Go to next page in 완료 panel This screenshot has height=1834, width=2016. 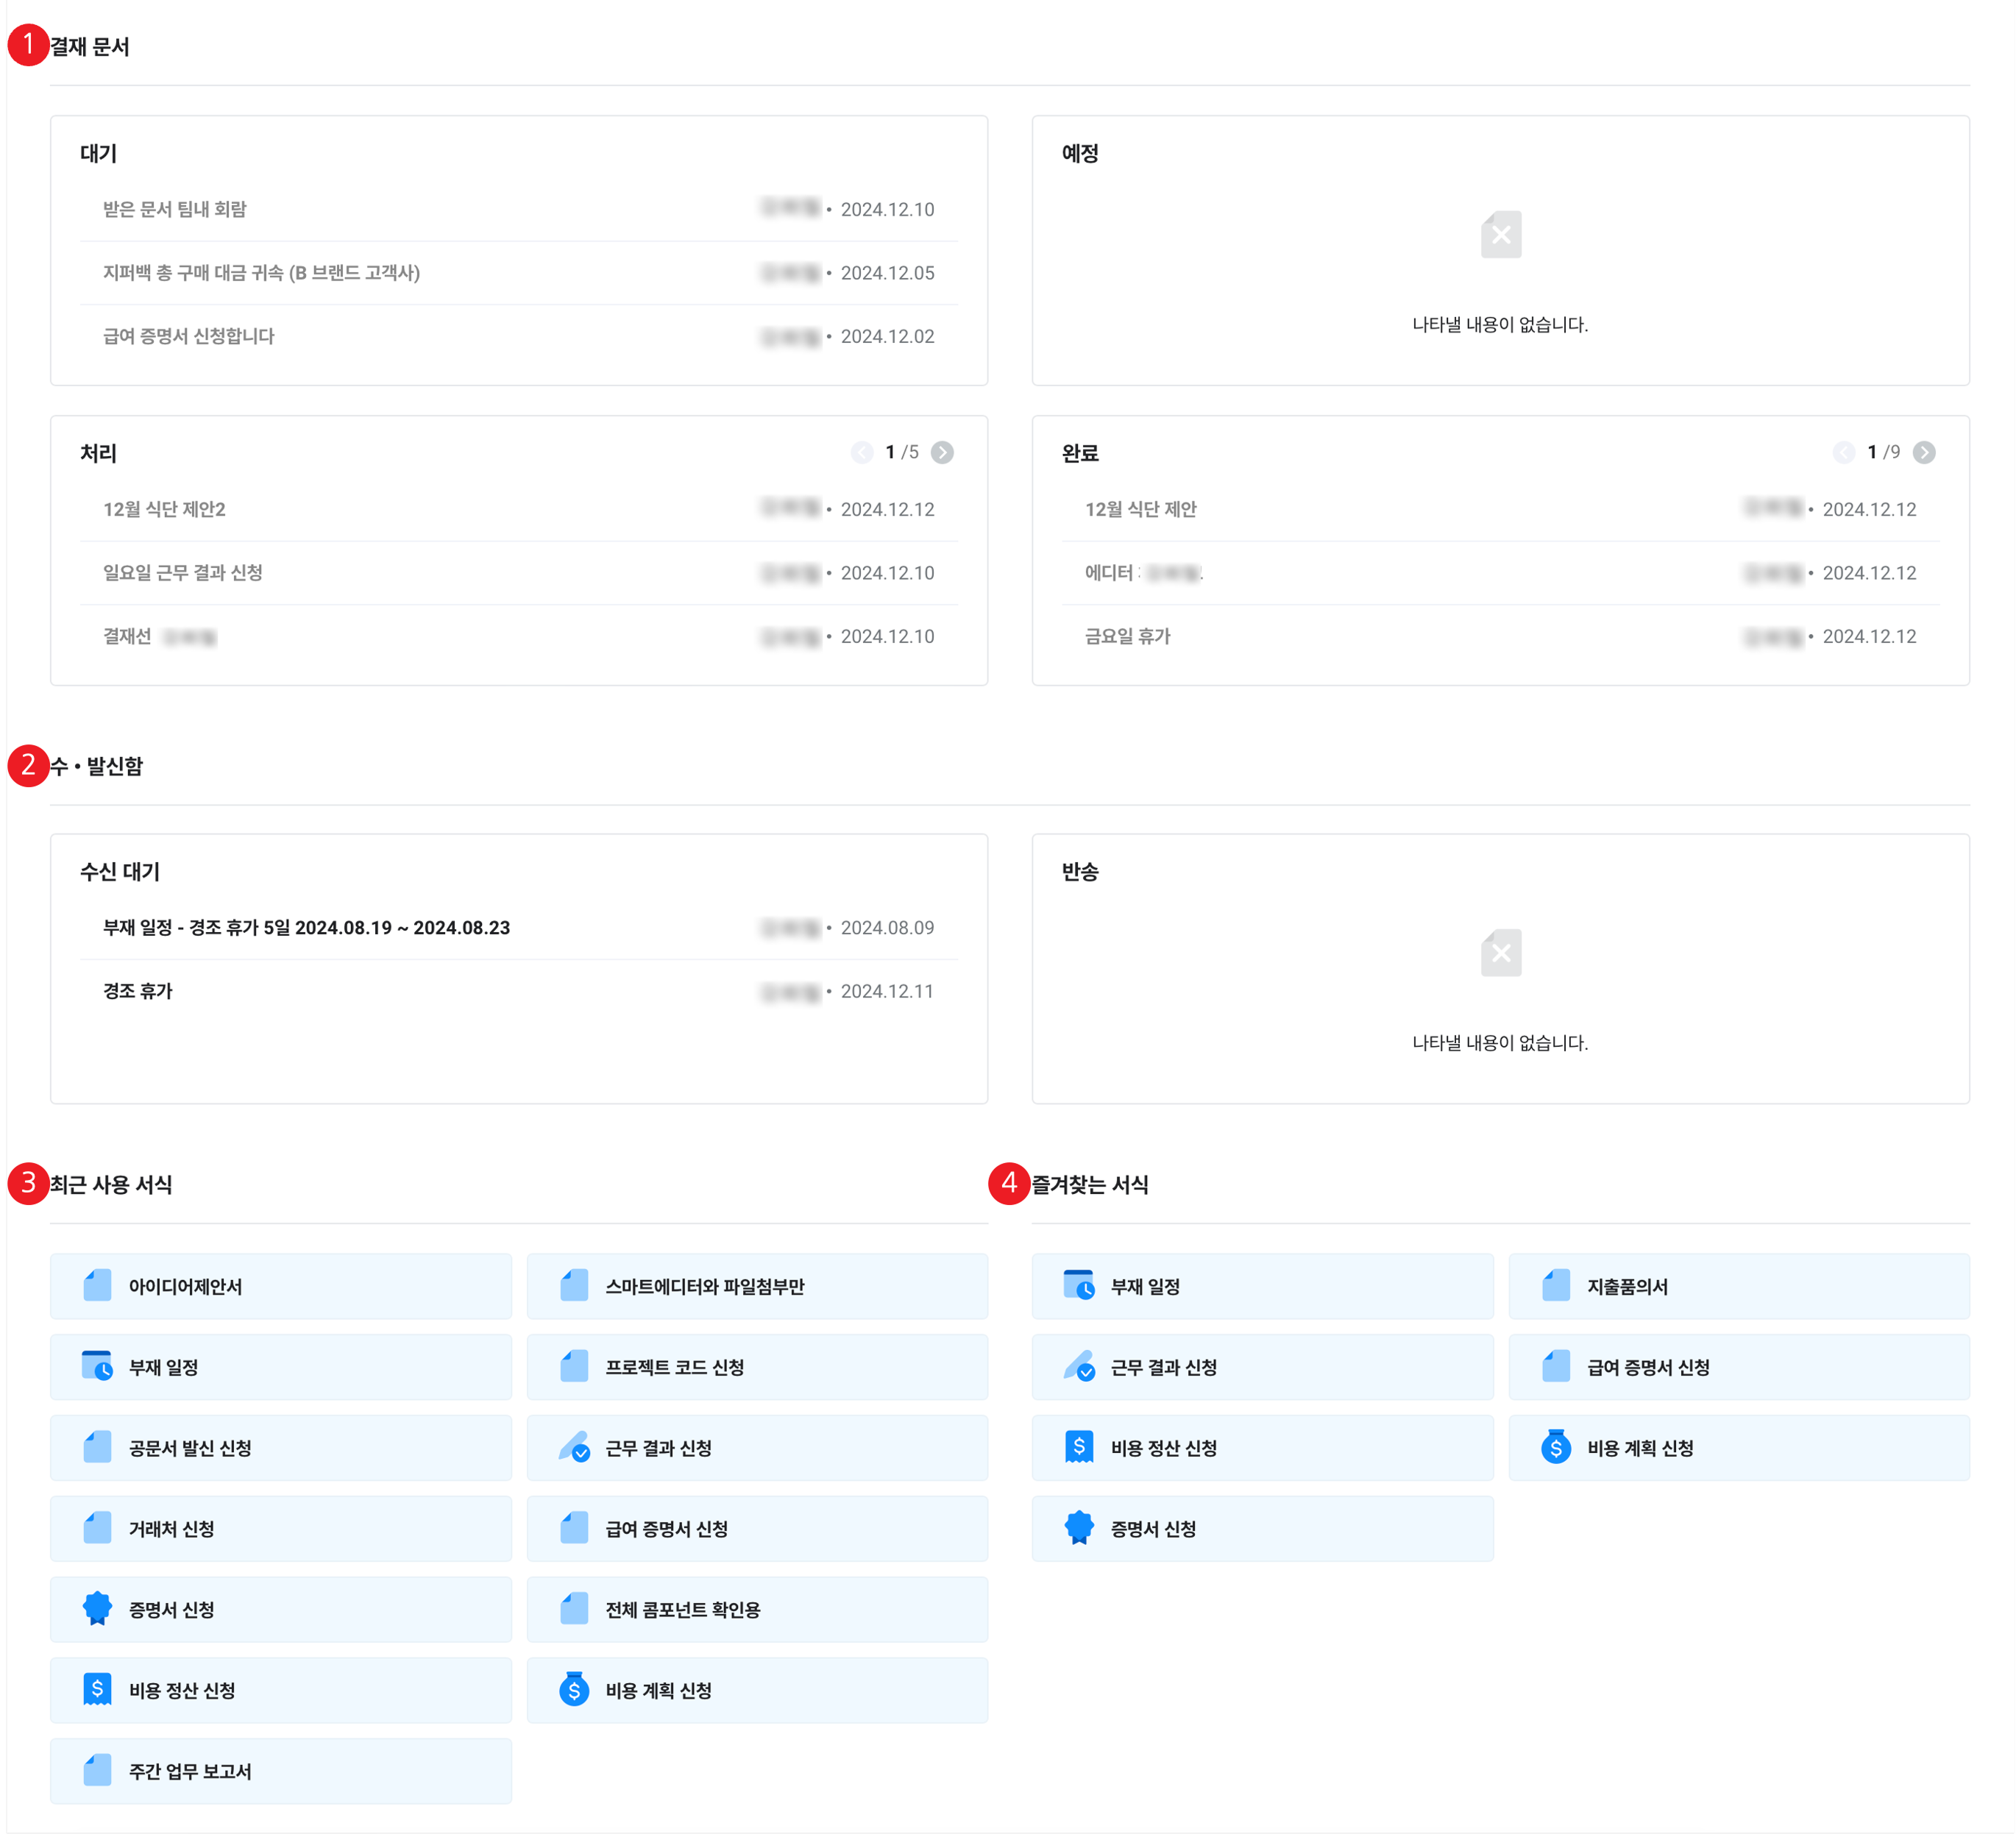tap(1924, 453)
